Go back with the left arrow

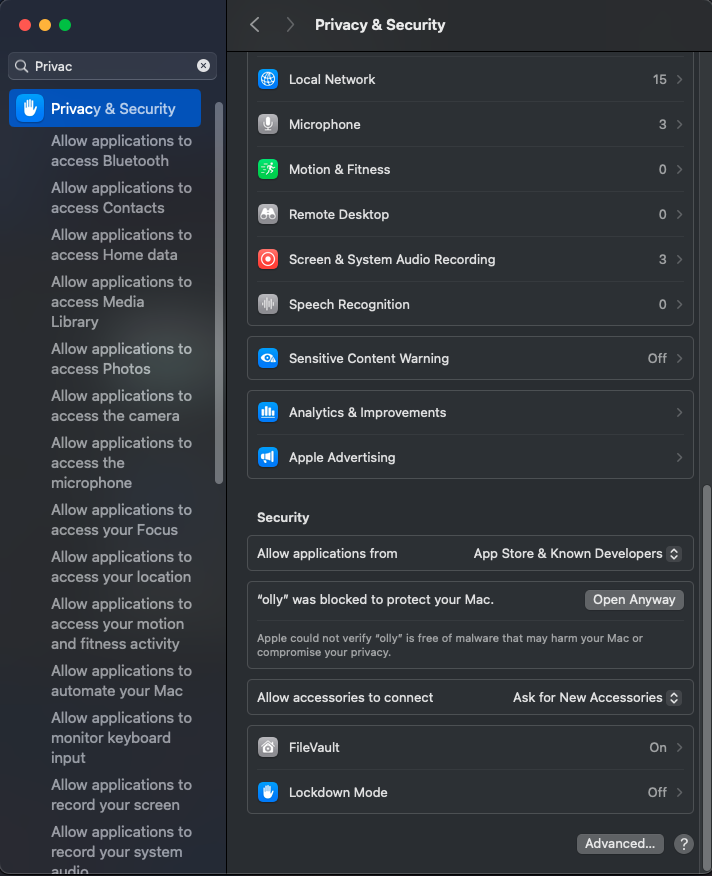(255, 25)
